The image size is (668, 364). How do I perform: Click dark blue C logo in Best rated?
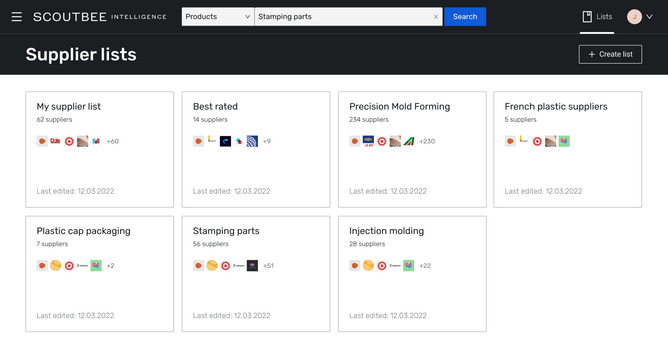pyautogui.click(x=225, y=141)
